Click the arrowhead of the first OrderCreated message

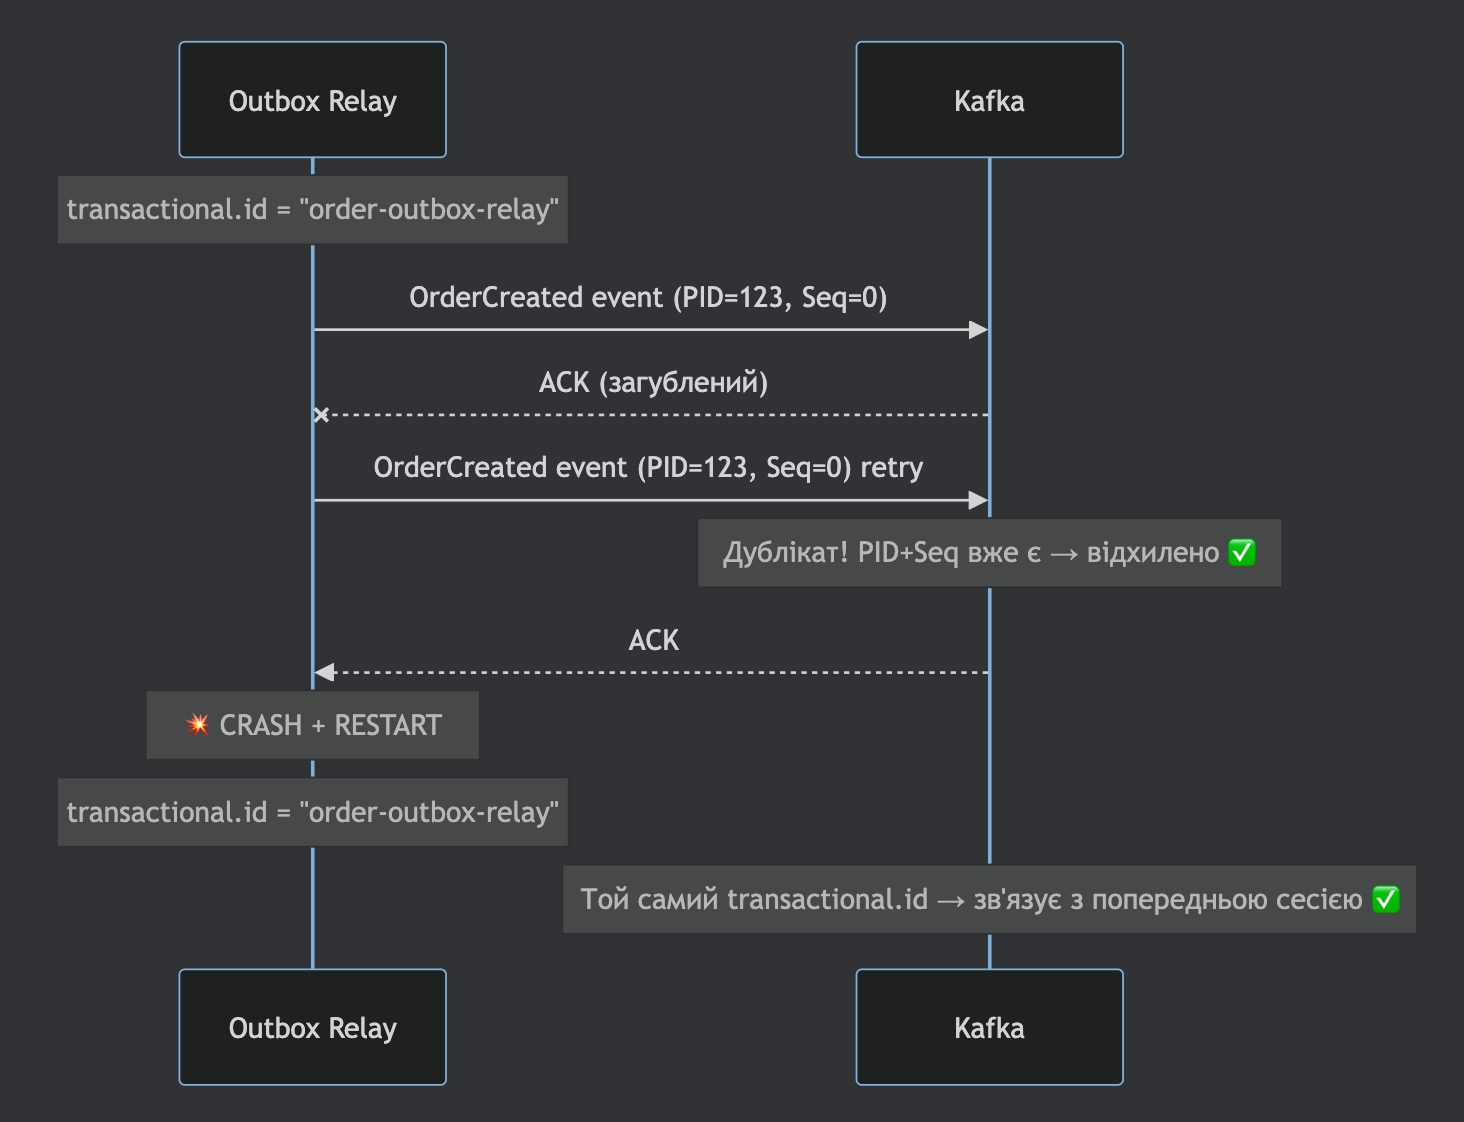coord(978,330)
